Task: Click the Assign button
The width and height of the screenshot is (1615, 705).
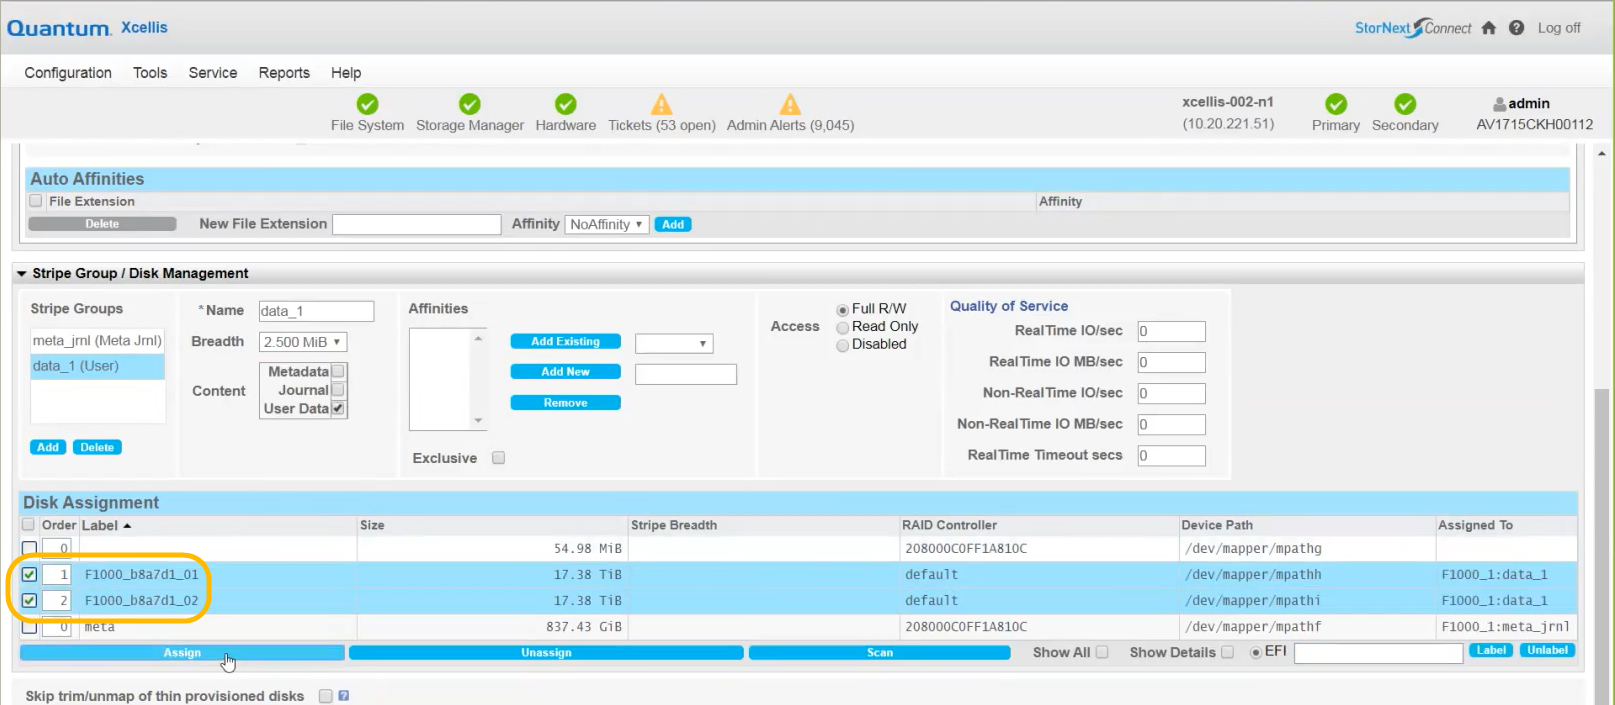Action: [x=182, y=653]
